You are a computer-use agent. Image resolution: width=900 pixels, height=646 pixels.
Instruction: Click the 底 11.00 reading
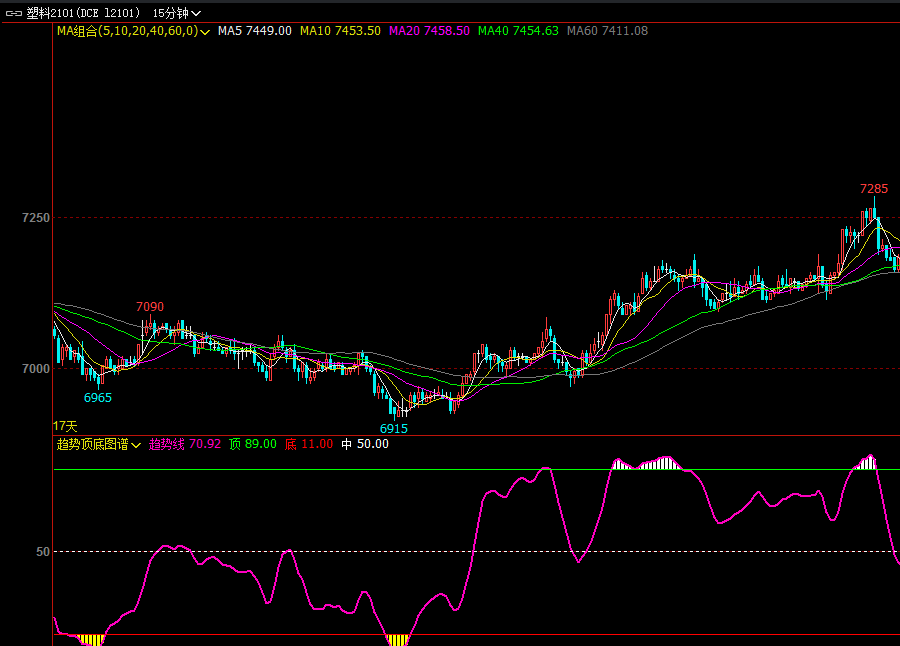309,444
